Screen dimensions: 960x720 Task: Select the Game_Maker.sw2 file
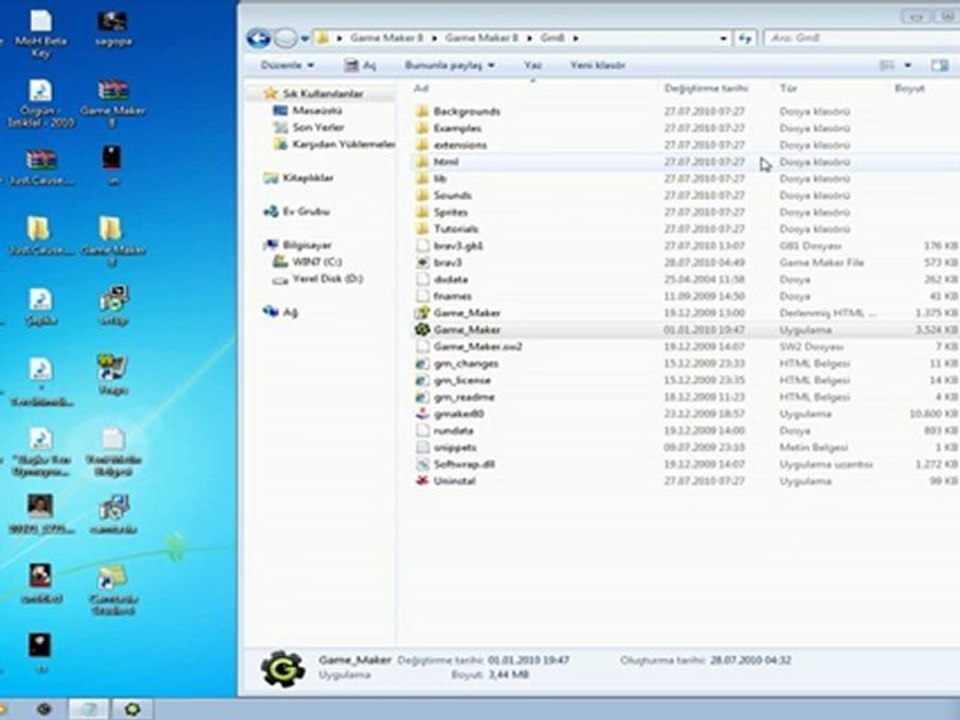[x=478, y=347]
